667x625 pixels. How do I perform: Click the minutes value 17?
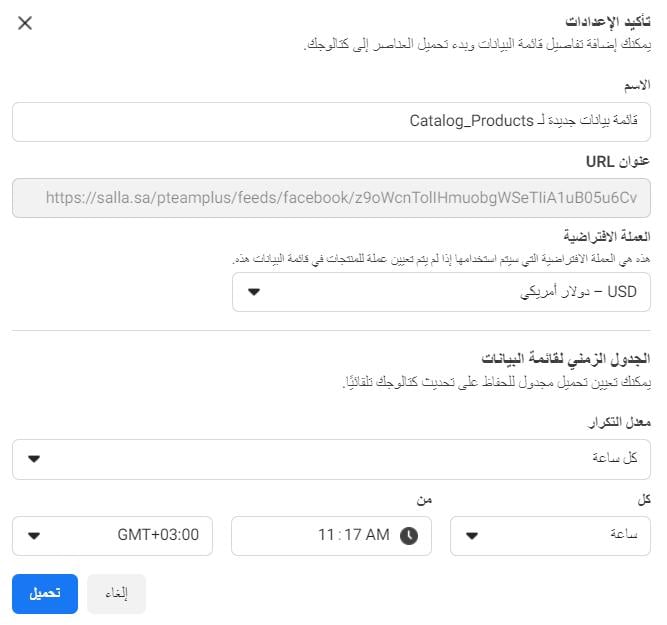pos(353,535)
